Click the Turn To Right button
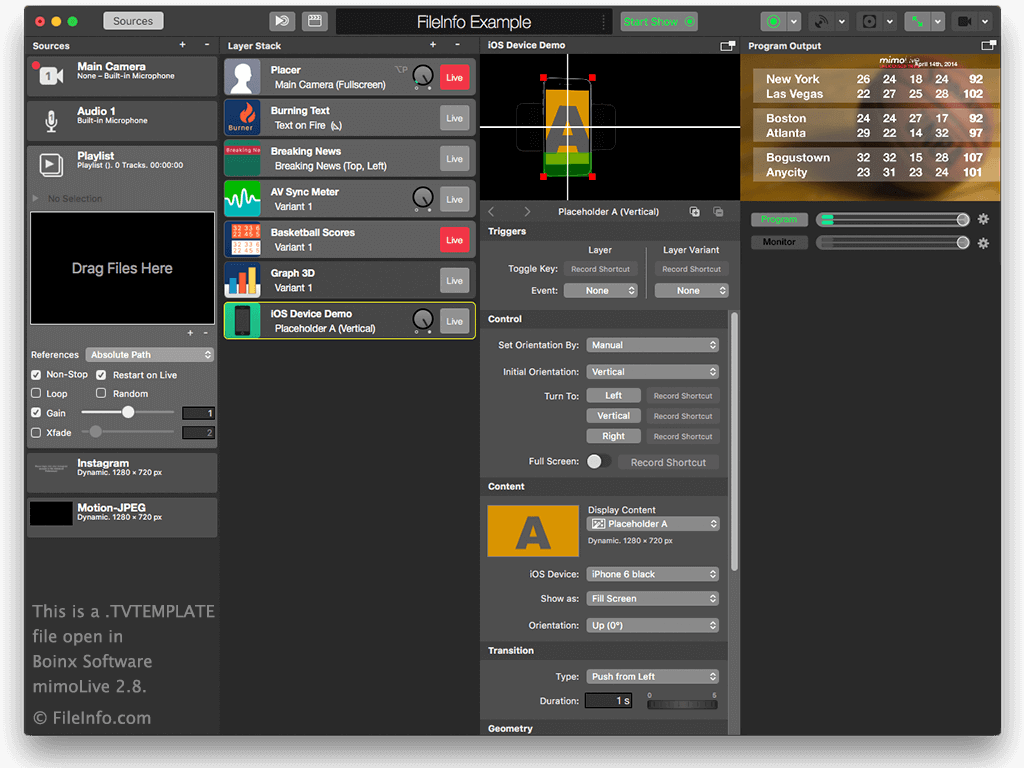 point(613,436)
